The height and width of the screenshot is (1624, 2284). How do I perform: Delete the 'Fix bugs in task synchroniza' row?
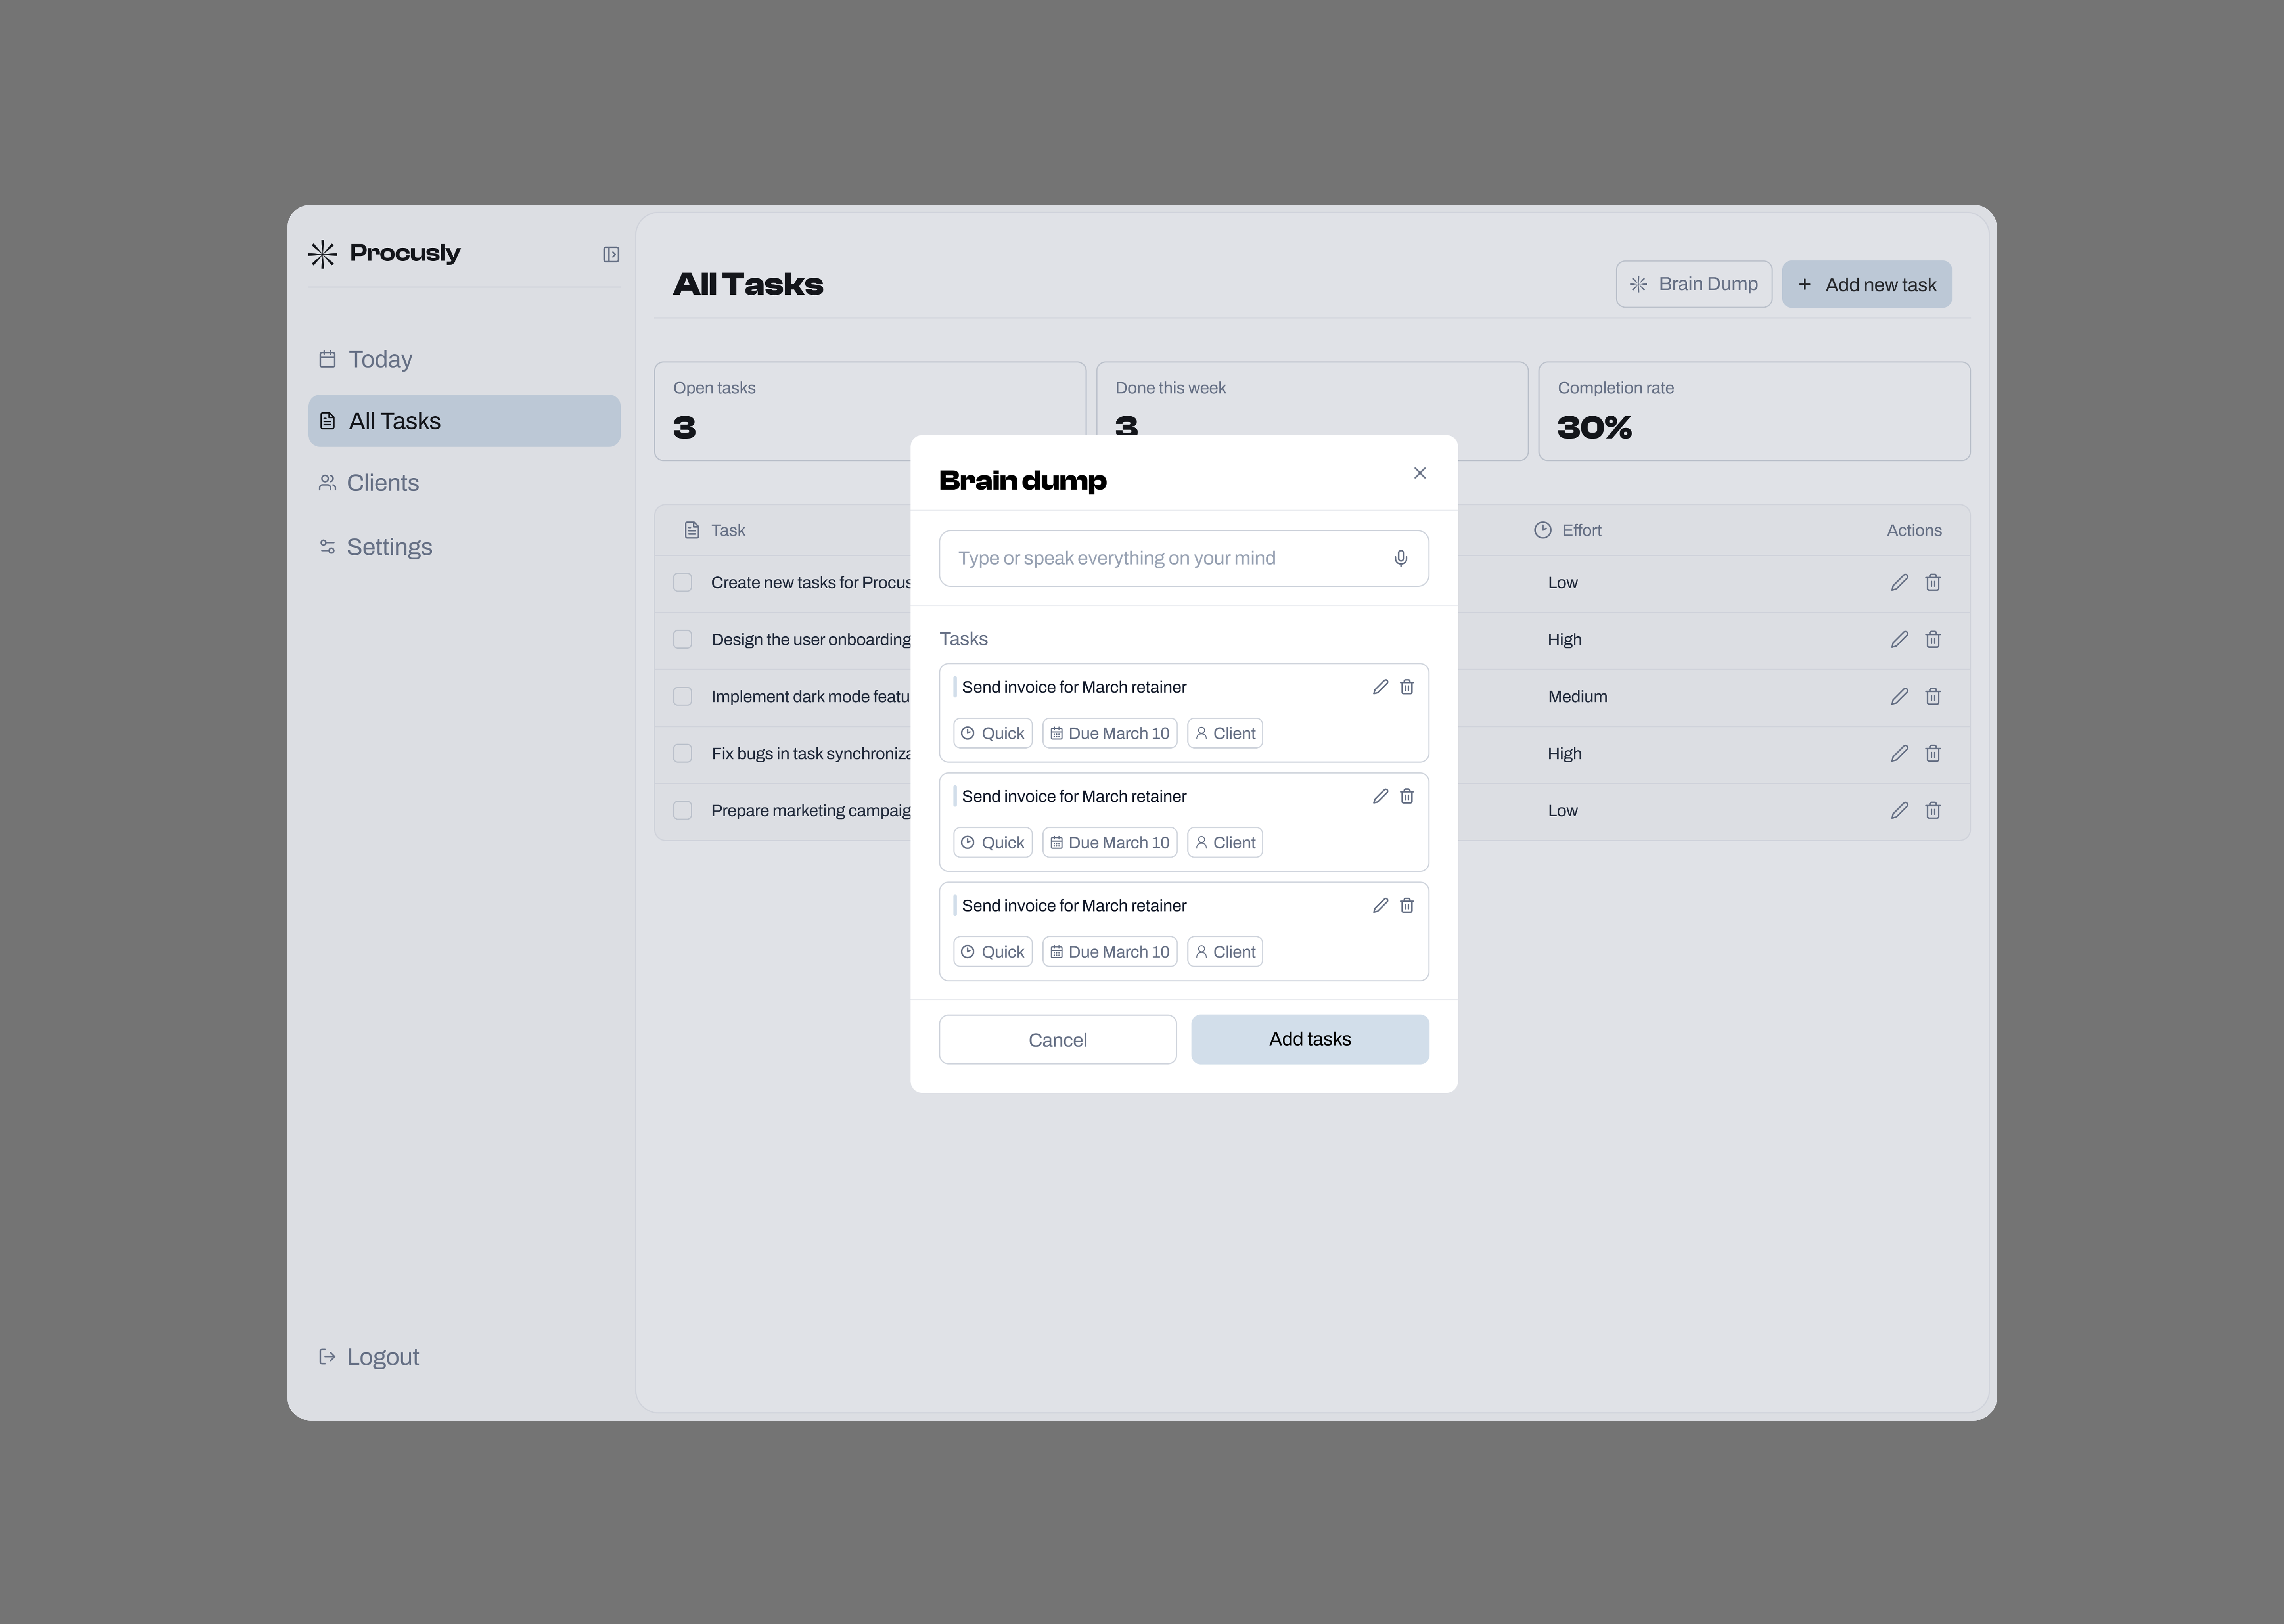1933,753
